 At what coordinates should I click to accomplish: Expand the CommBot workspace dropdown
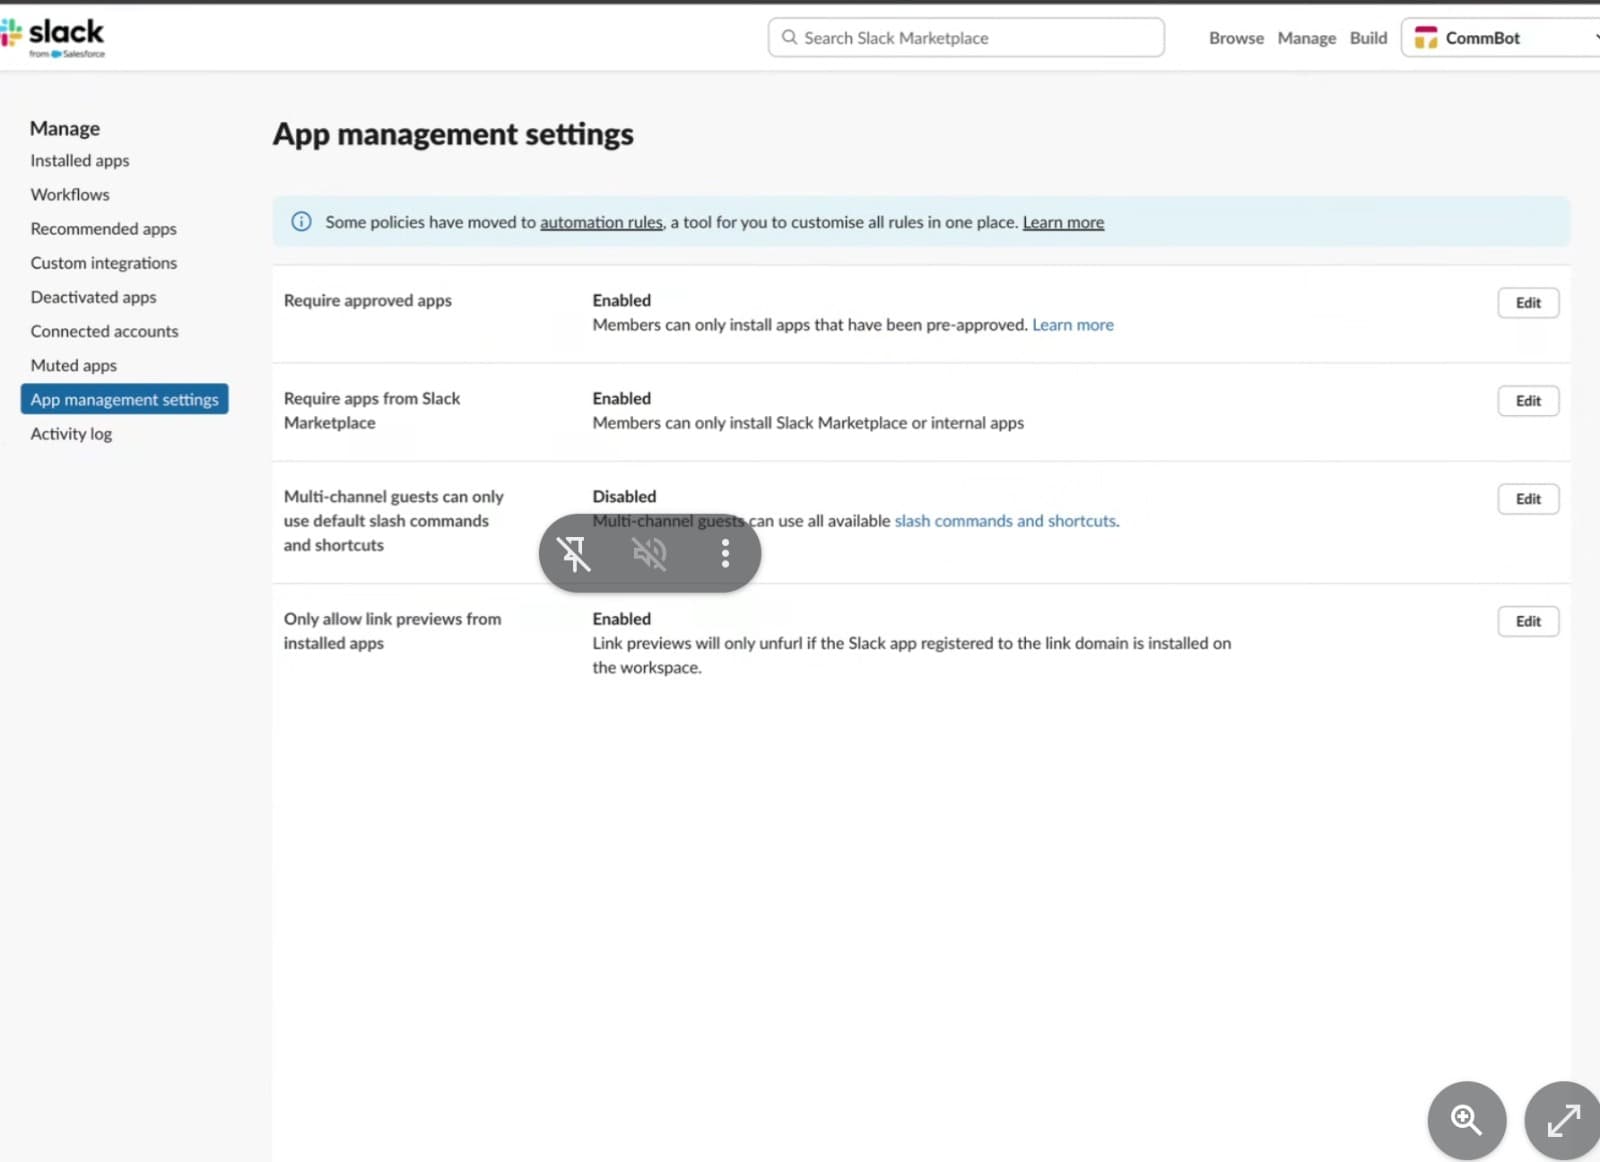point(1594,37)
